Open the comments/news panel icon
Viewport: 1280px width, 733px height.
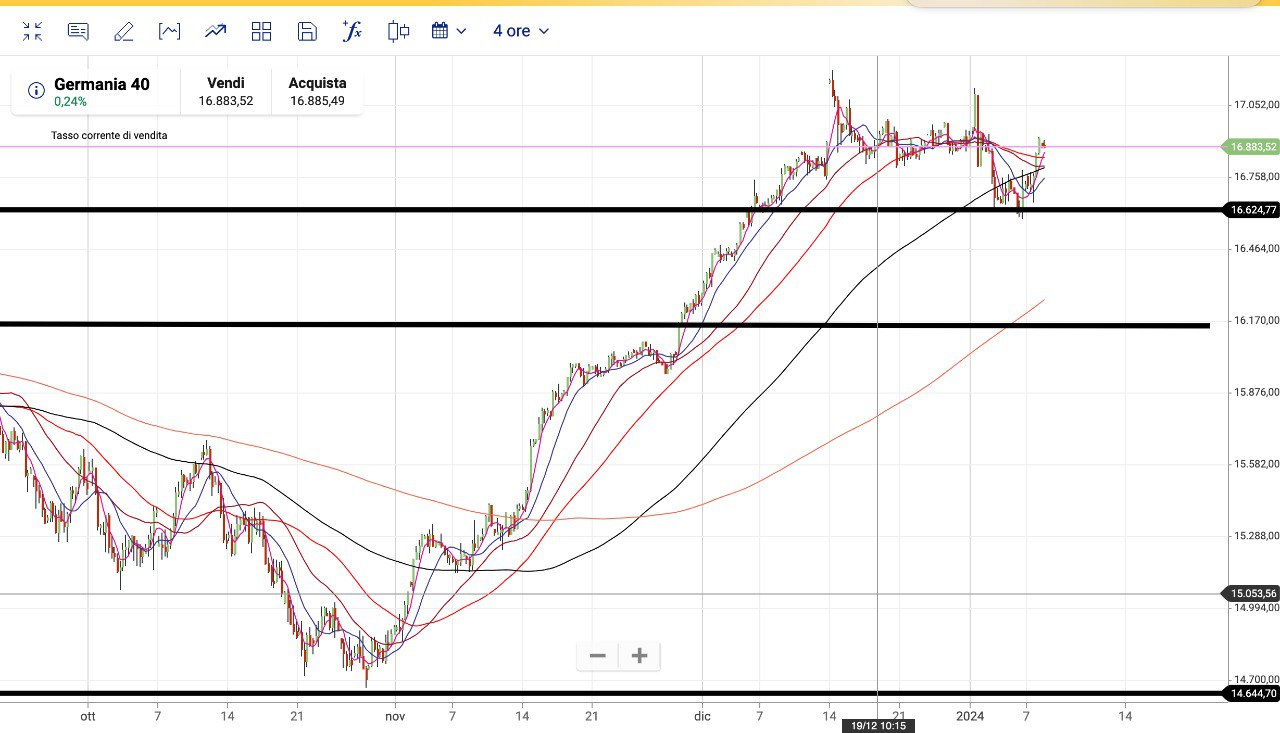tap(78, 31)
